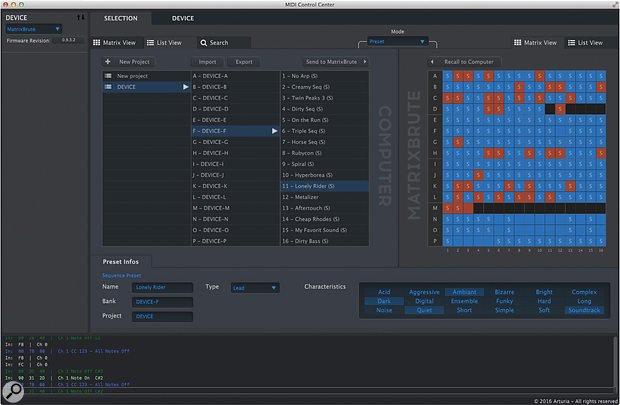Select preset 1 - No Arp

(325, 76)
